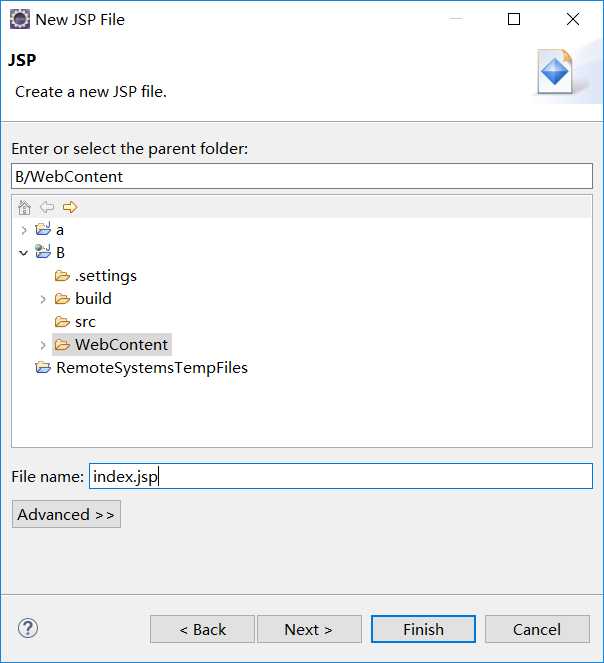
Task: Click the parent folder path field
Action: click(302, 176)
